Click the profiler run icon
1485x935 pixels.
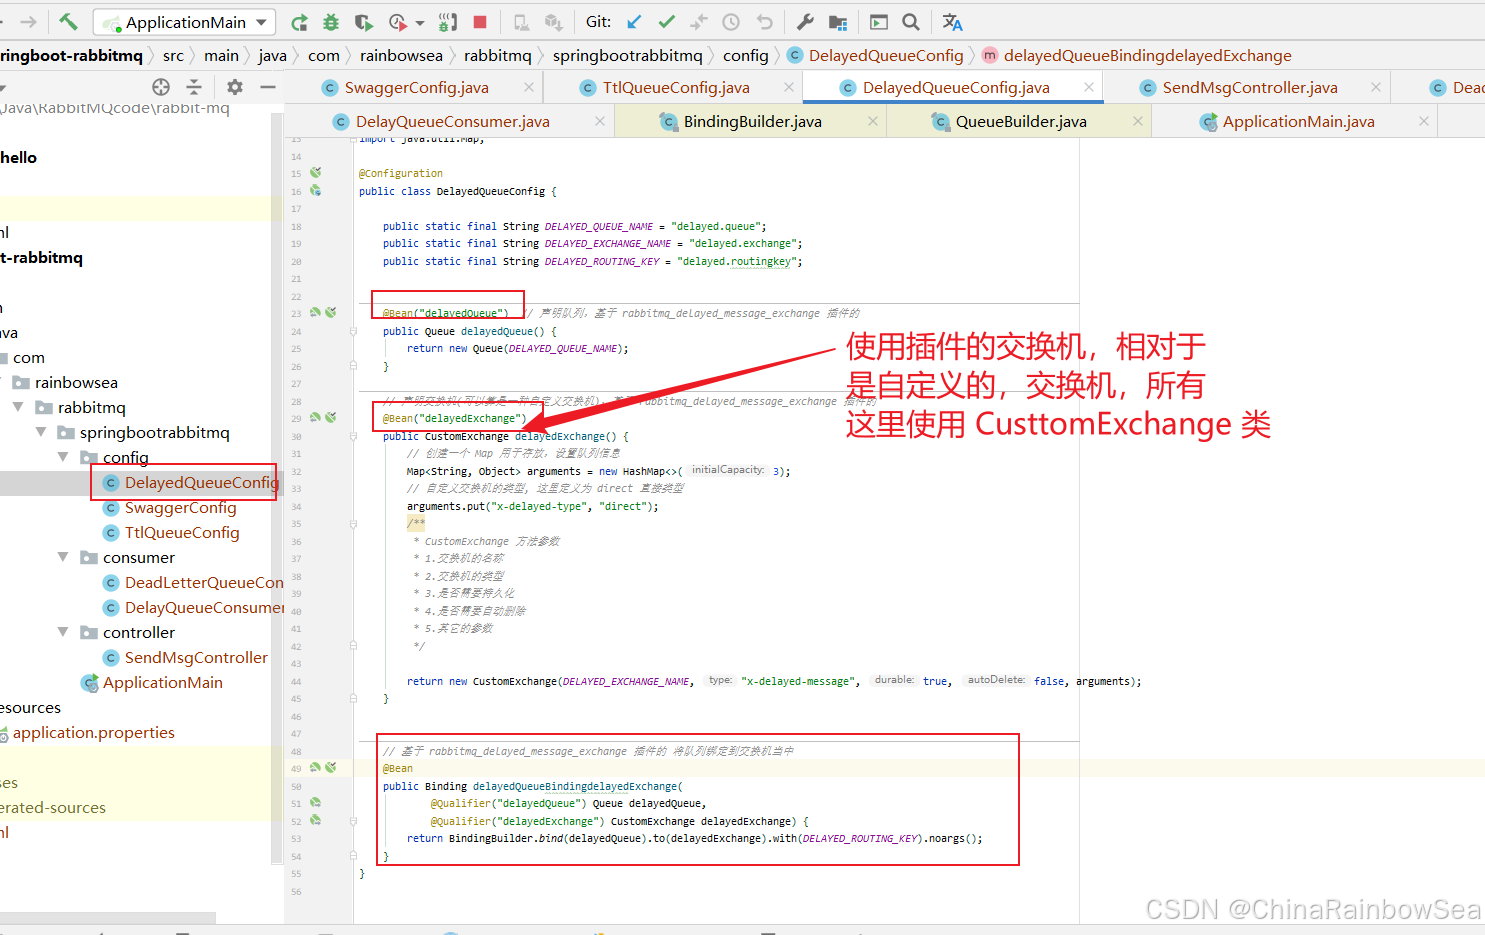tap(398, 22)
